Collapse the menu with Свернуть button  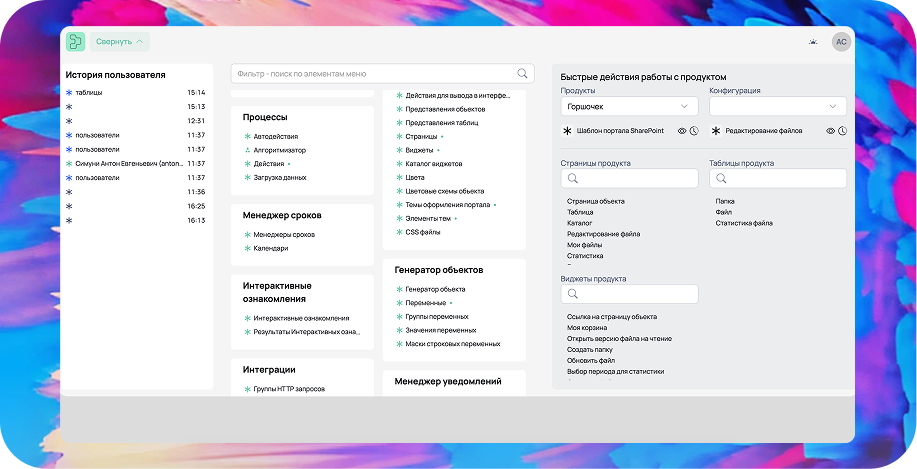(120, 41)
